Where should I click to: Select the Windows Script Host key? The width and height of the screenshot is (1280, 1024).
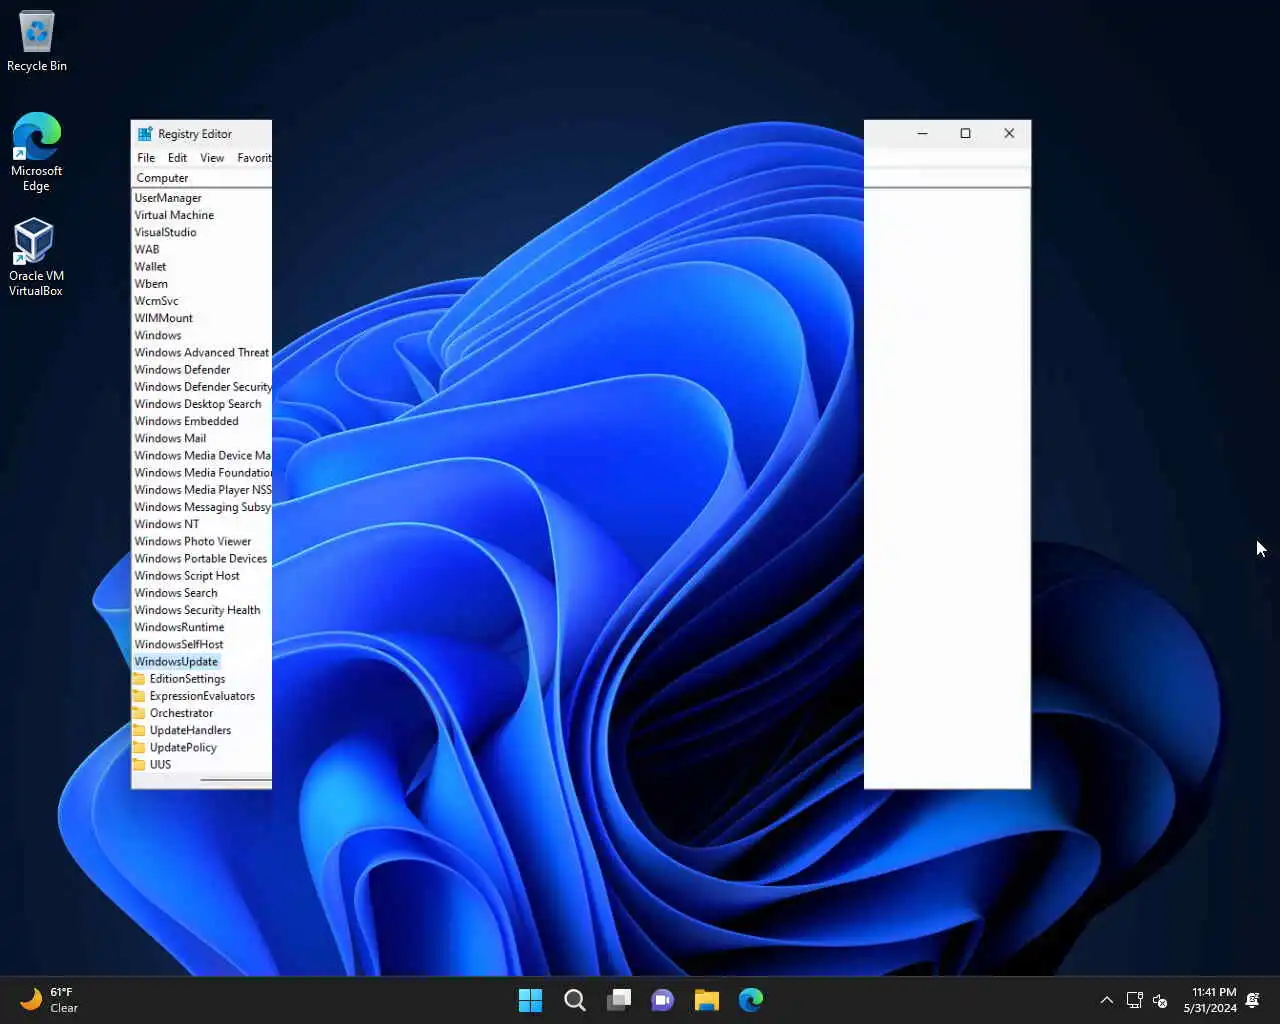(187, 576)
